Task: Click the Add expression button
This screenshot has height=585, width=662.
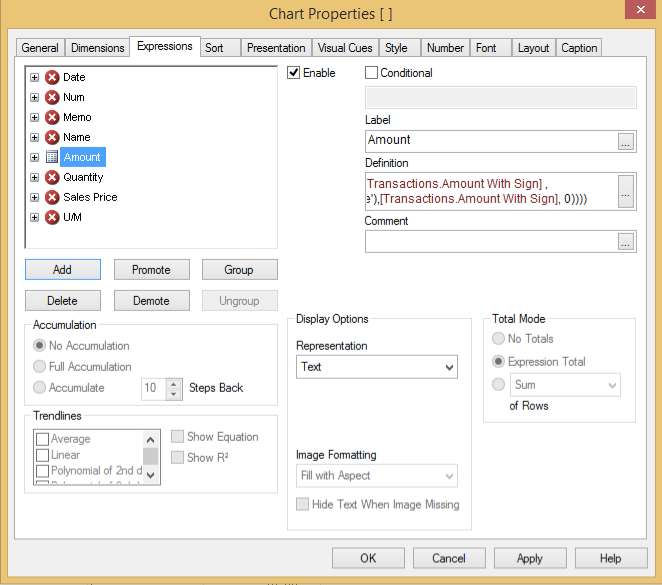Action: click(x=62, y=270)
